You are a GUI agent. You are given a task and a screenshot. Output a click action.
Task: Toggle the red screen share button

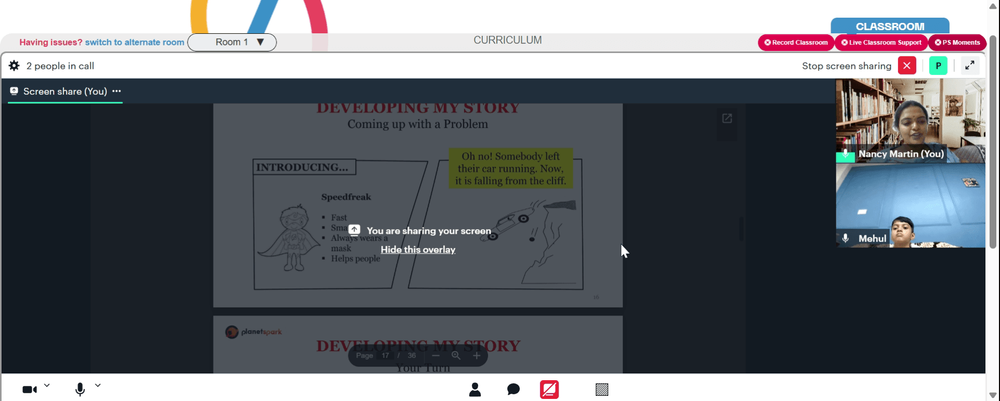click(549, 390)
